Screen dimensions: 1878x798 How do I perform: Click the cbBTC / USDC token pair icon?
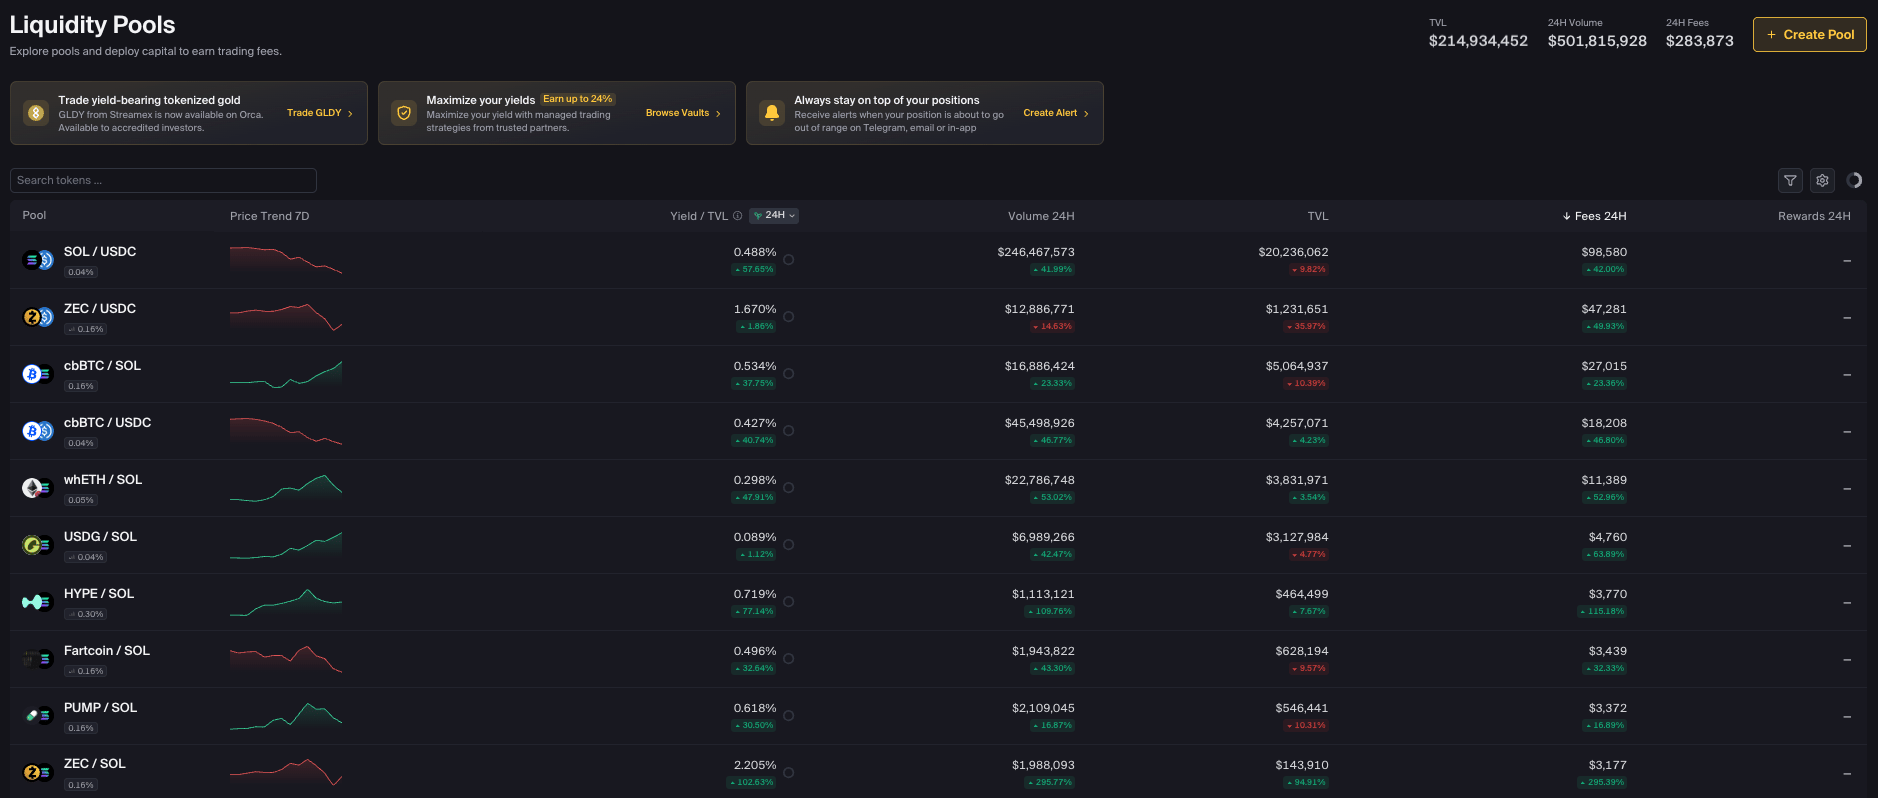[37, 431]
